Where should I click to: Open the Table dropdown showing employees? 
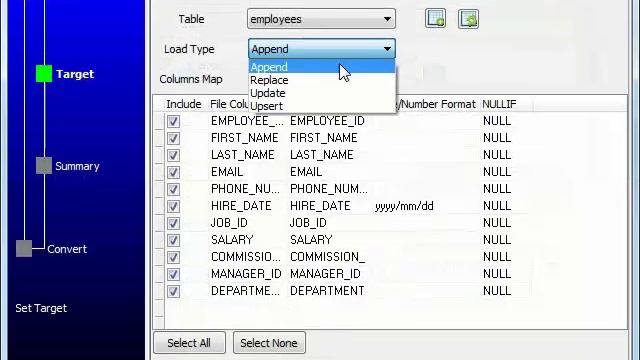click(x=321, y=19)
